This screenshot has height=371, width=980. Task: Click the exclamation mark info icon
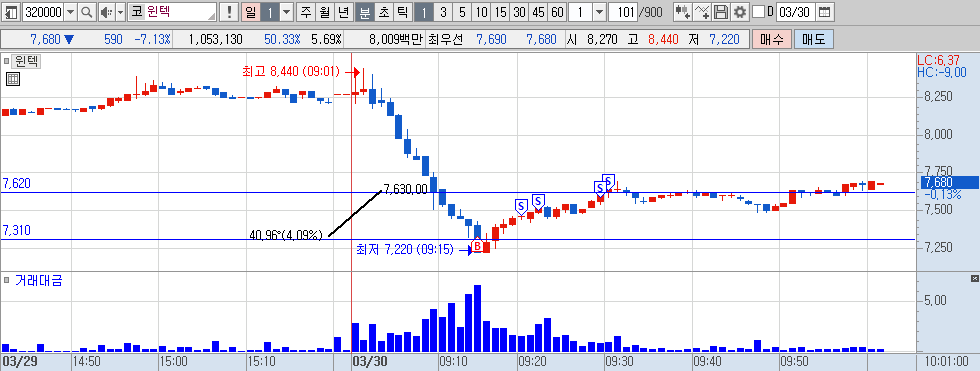229,12
